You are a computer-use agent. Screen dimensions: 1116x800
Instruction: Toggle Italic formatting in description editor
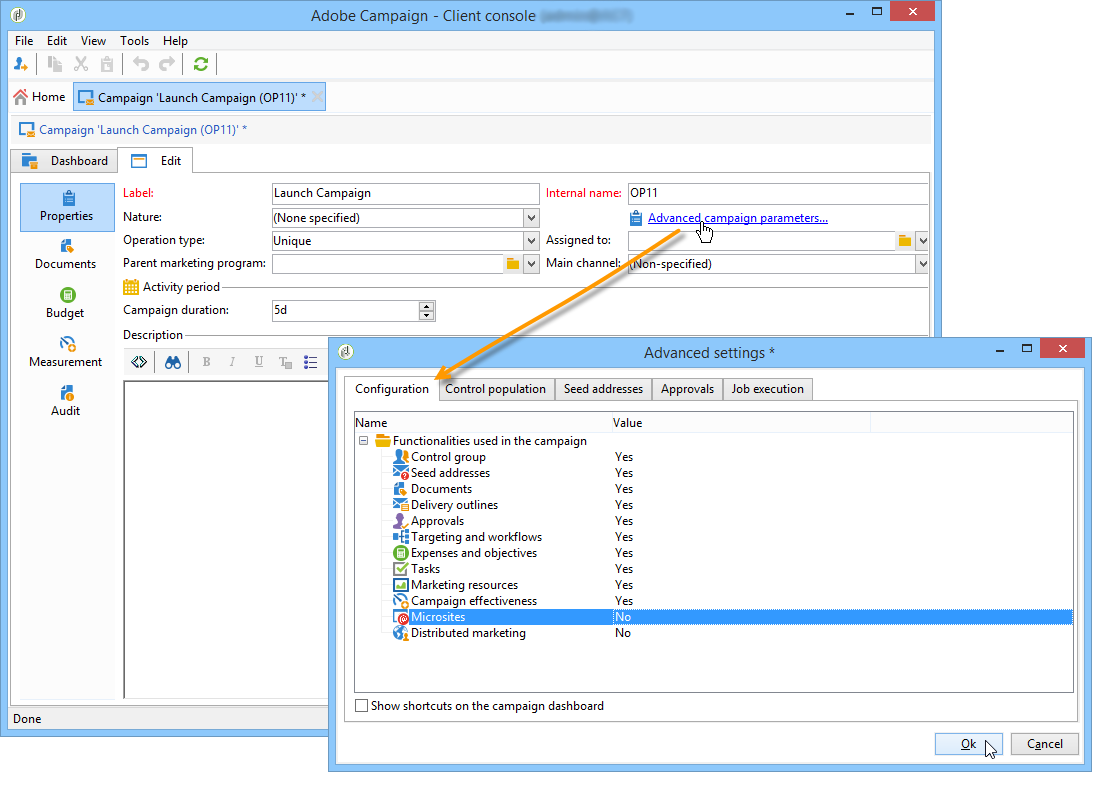point(232,362)
